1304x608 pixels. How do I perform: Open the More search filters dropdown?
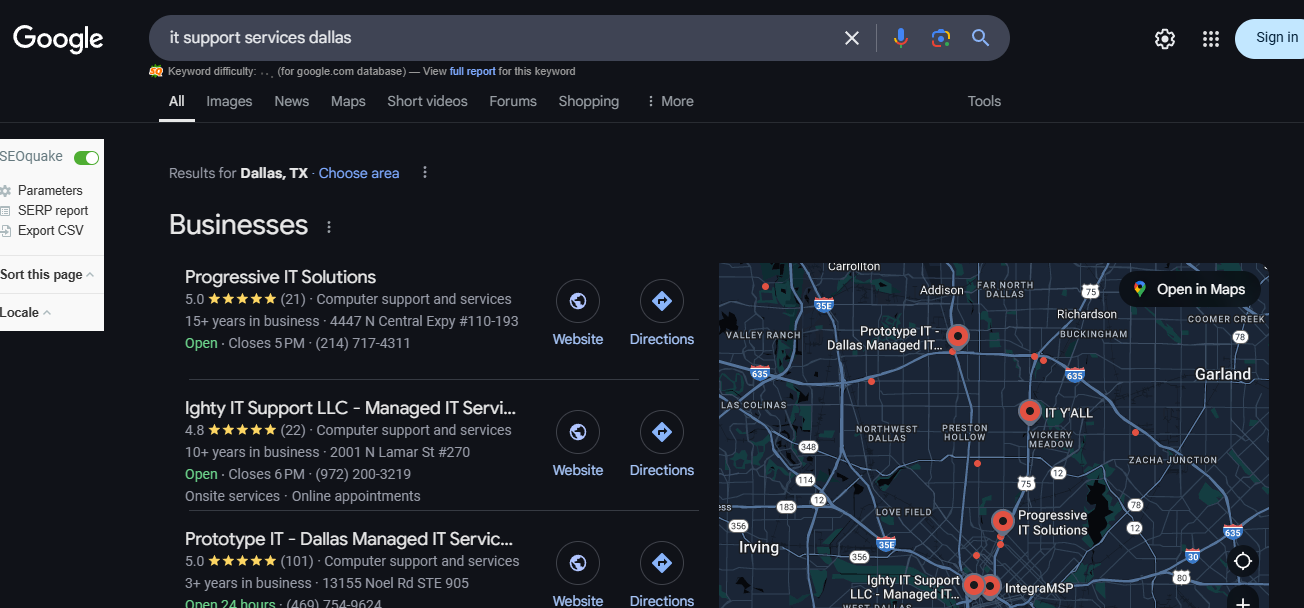point(670,101)
